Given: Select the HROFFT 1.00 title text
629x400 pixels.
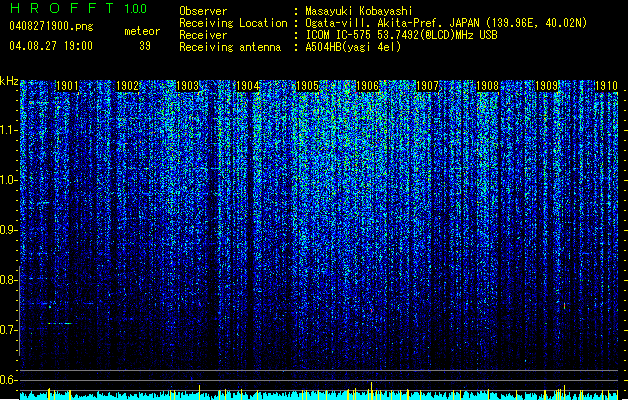Looking at the screenshot, I should (x=79, y=8).
